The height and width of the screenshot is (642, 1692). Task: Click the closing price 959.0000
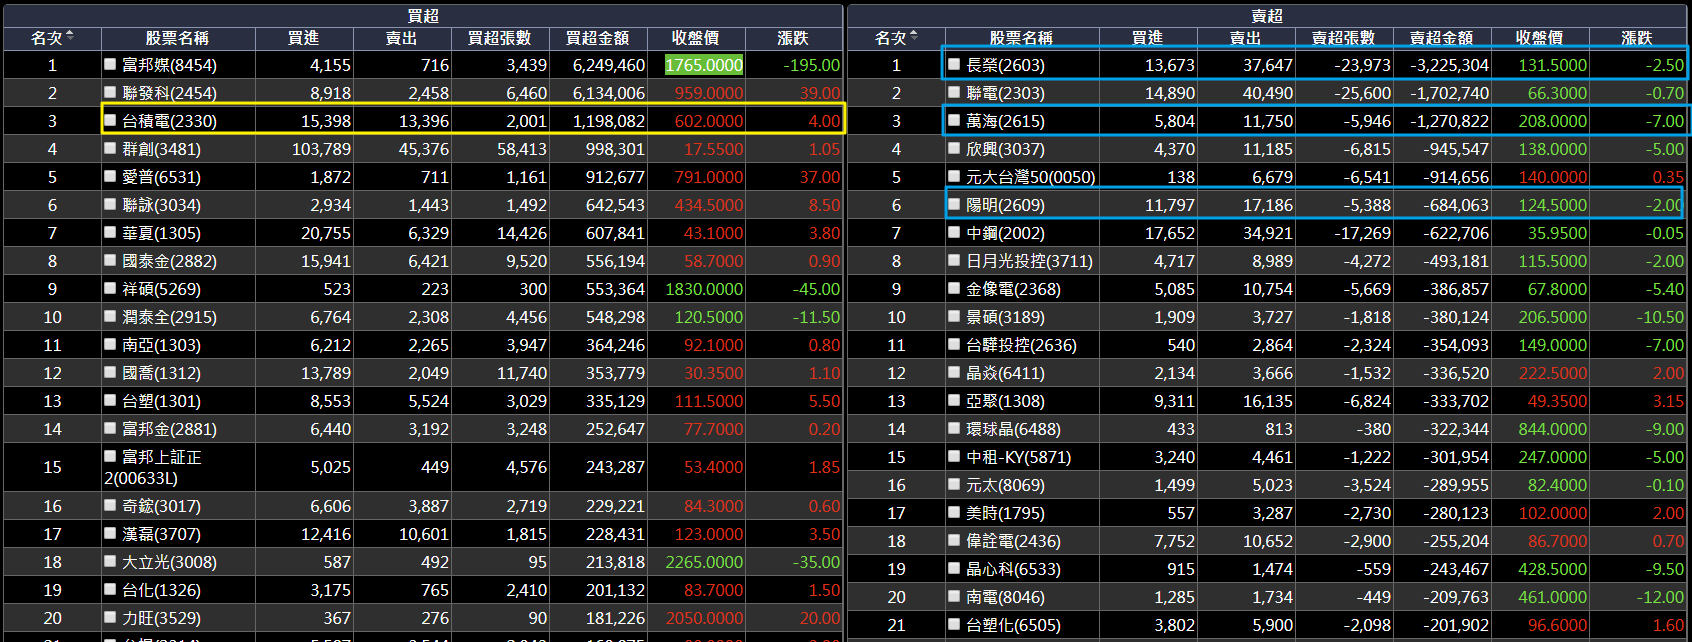709,93
